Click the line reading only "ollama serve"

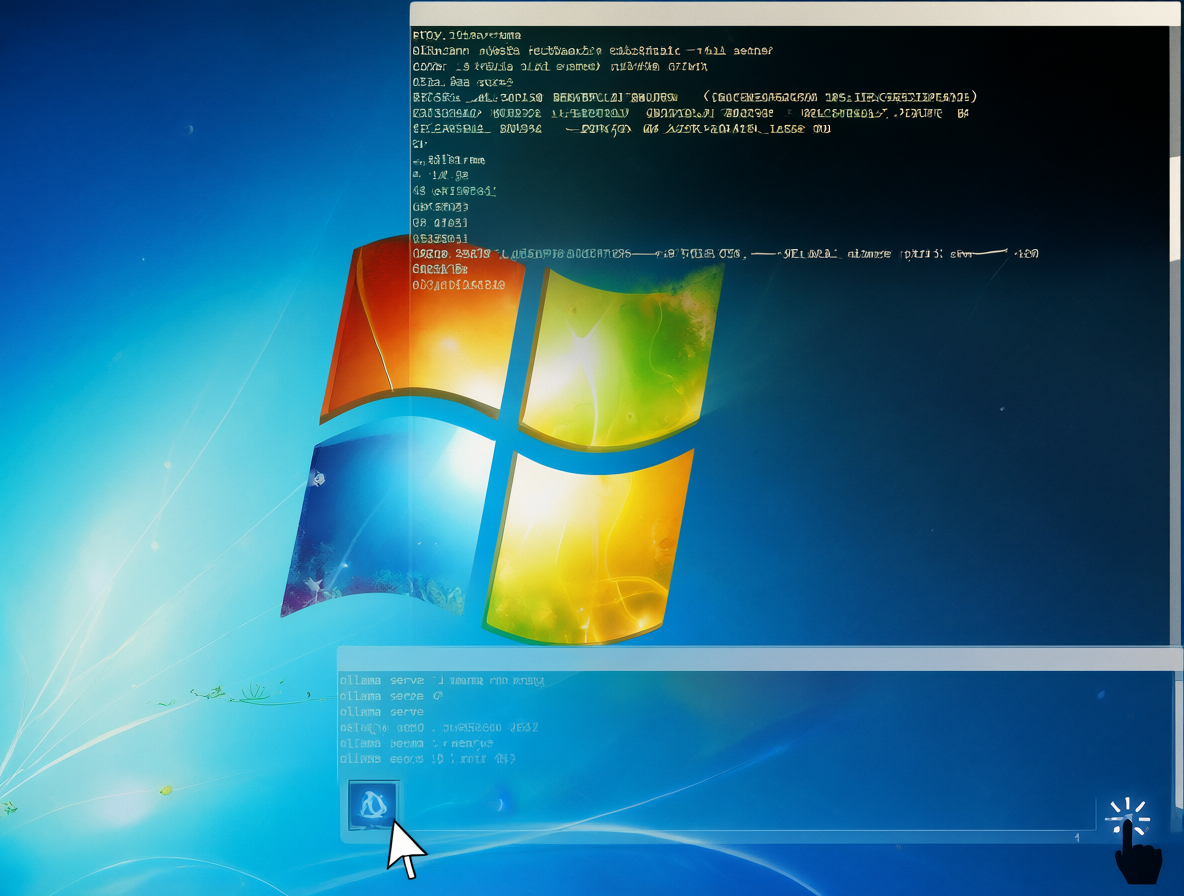click(x=381, y=712)
